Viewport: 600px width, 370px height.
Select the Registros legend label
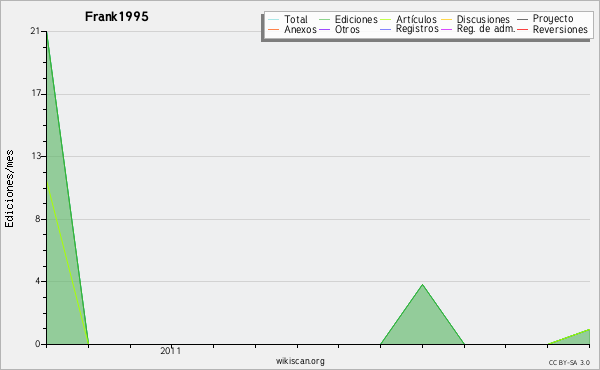(x=417, y=29)
